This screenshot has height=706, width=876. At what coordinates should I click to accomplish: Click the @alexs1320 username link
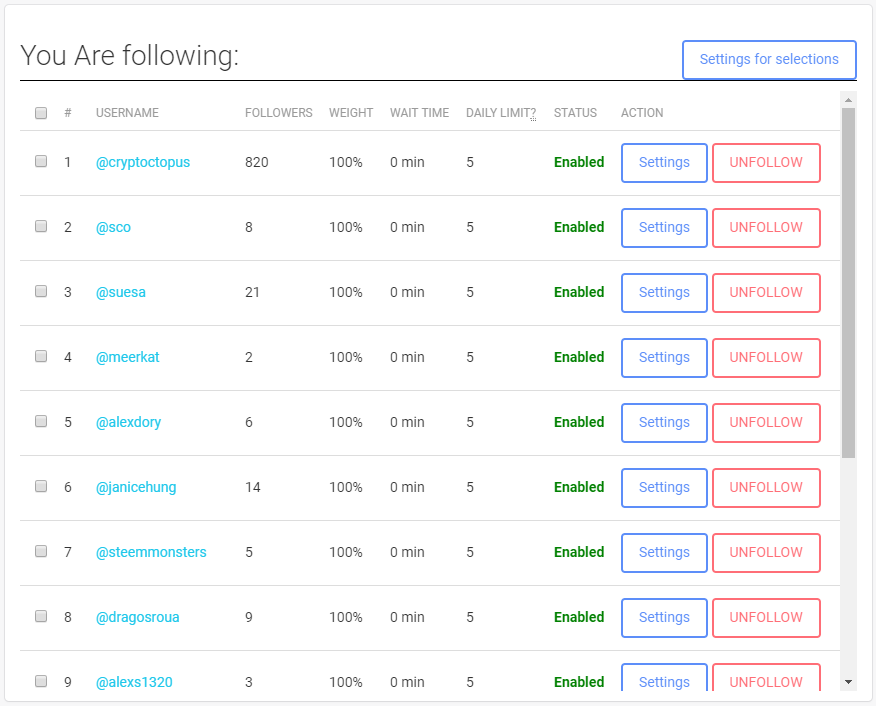point(134,682)
